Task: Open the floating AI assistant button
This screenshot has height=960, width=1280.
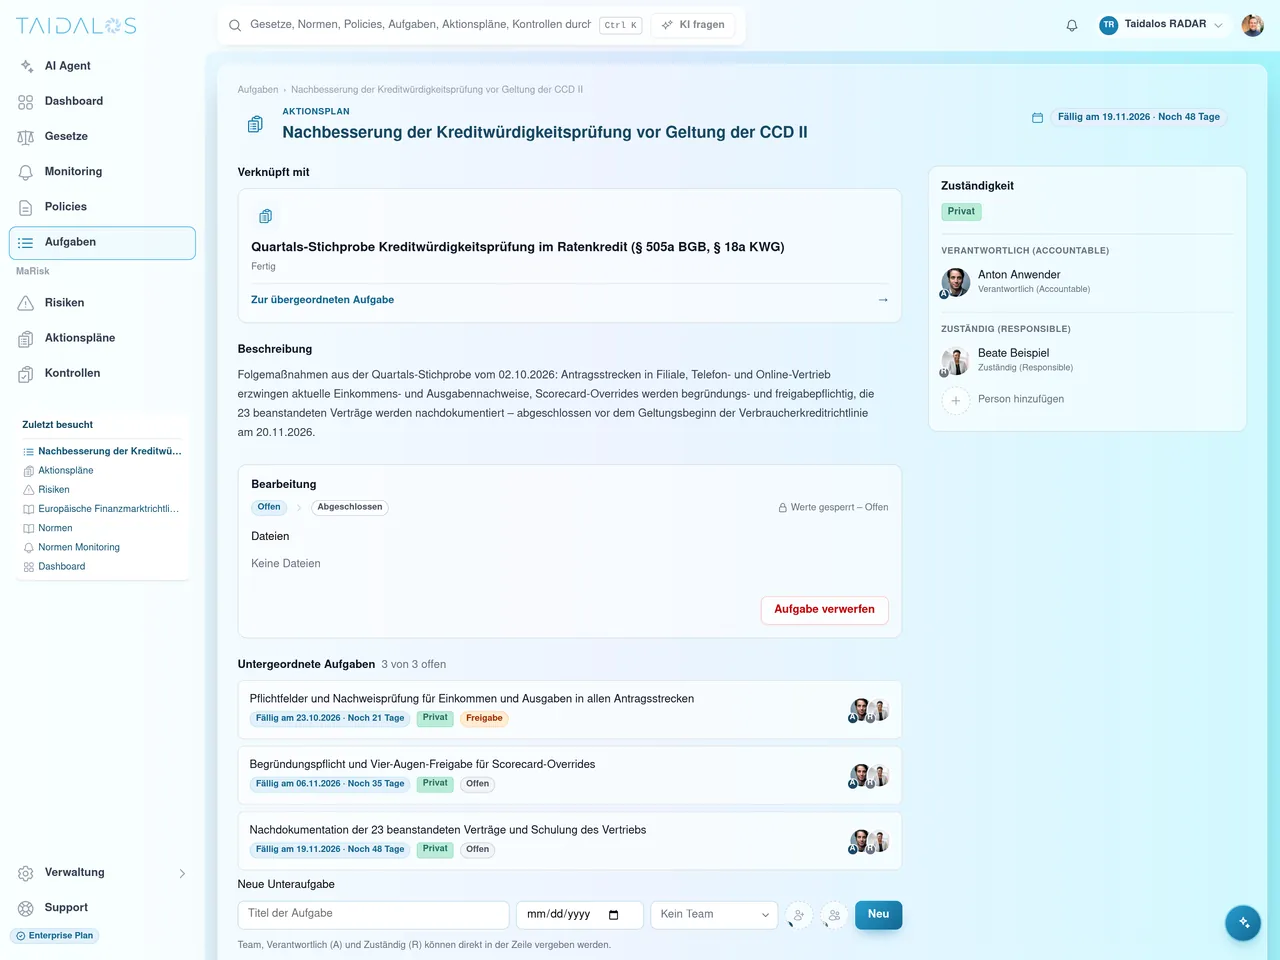Action: (x=1243, y=923)
